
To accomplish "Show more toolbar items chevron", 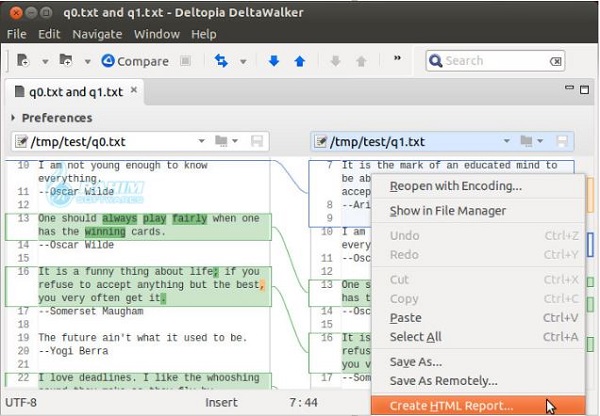I will point(398,58).
